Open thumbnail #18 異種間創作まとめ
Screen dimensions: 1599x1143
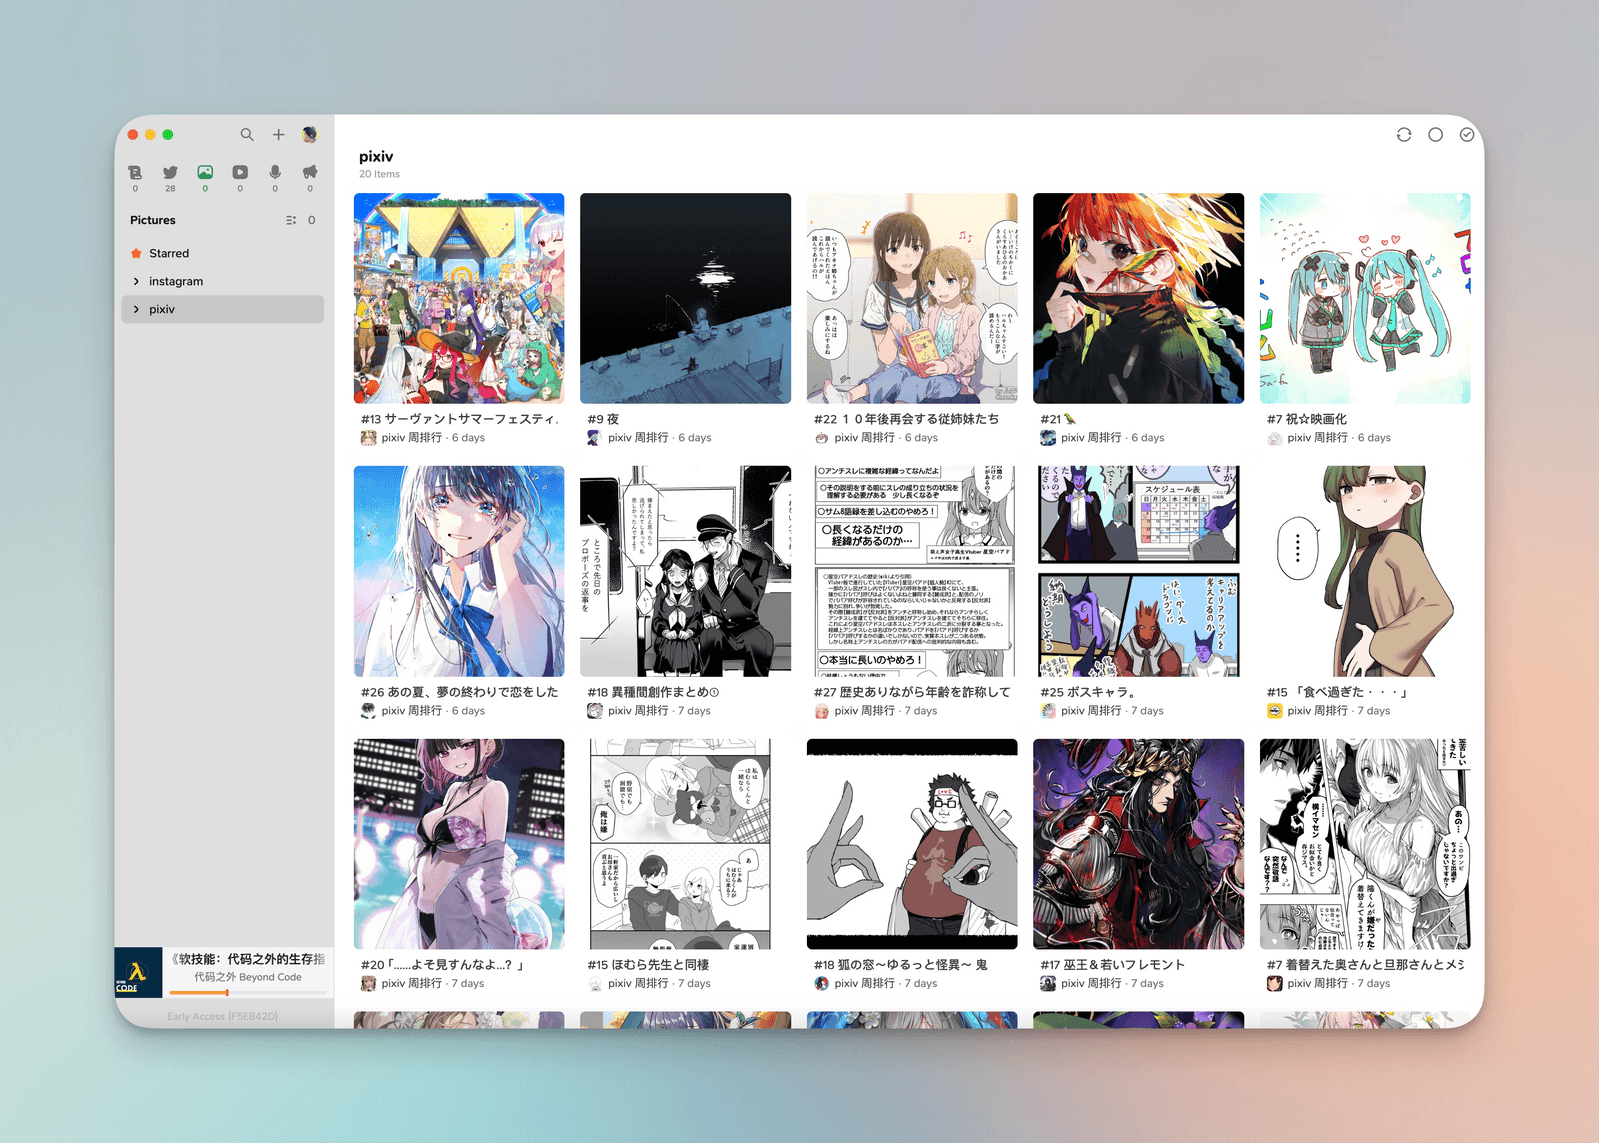tap(685, 571)
